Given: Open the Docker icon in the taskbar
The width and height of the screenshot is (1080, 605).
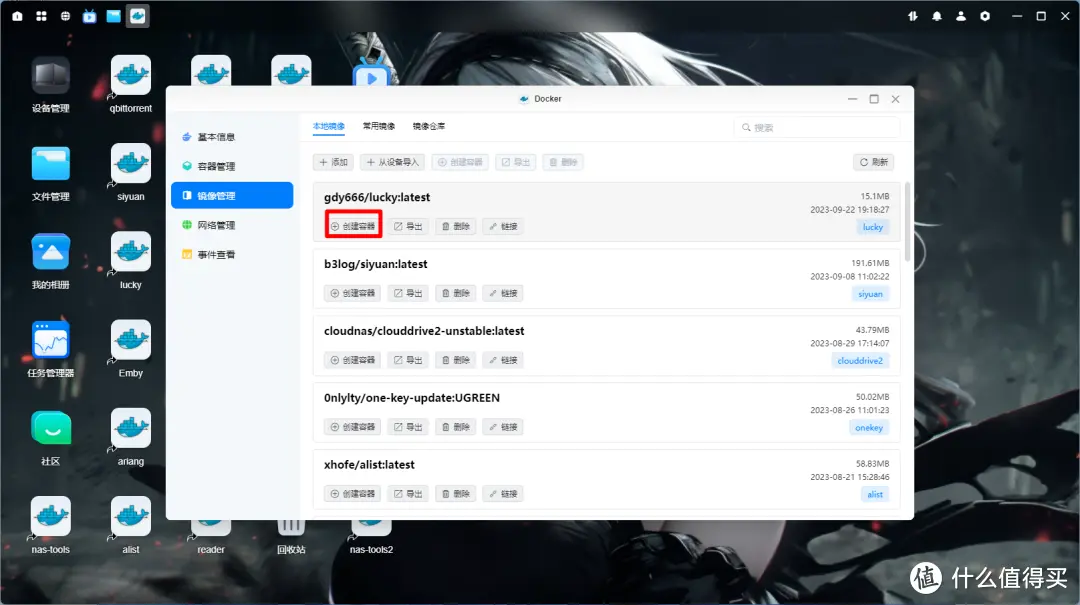Looking at the screenshot, I should 137,16.
